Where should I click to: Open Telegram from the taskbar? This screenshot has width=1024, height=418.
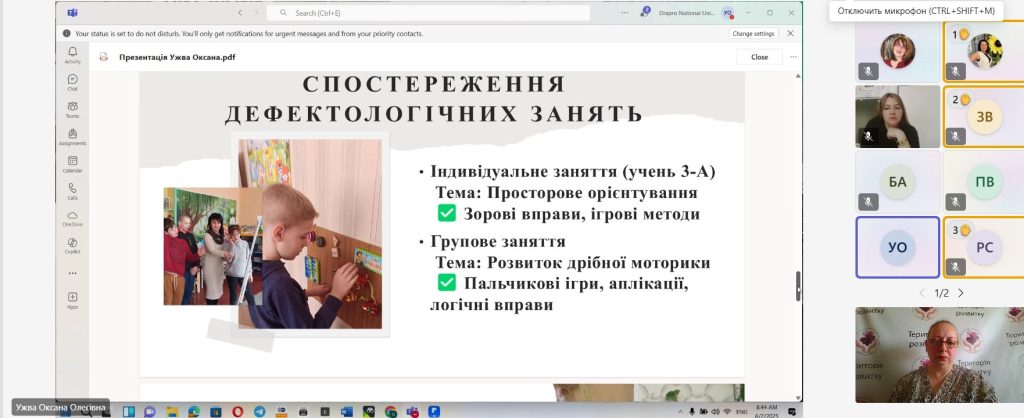pos(260,411)
